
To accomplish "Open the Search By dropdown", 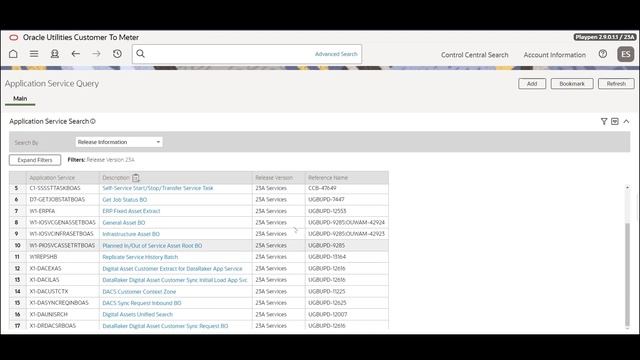I will tap(119, 142).
